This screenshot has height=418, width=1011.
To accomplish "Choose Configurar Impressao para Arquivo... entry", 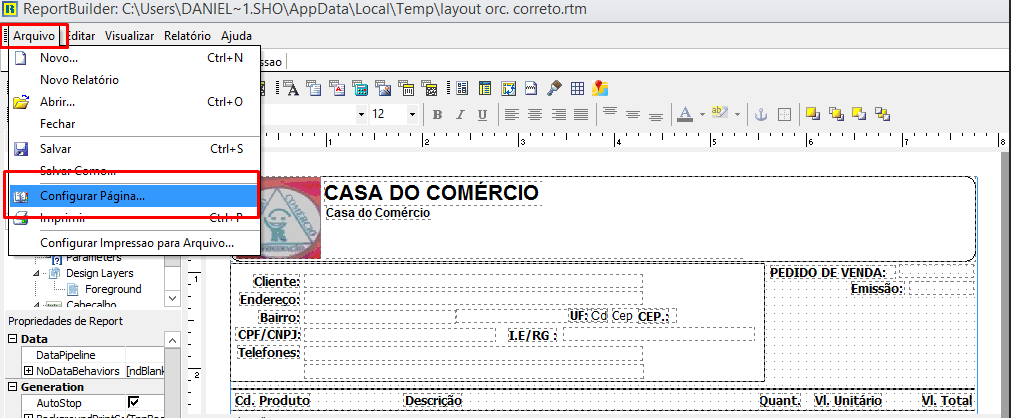I will coord(135,244).
